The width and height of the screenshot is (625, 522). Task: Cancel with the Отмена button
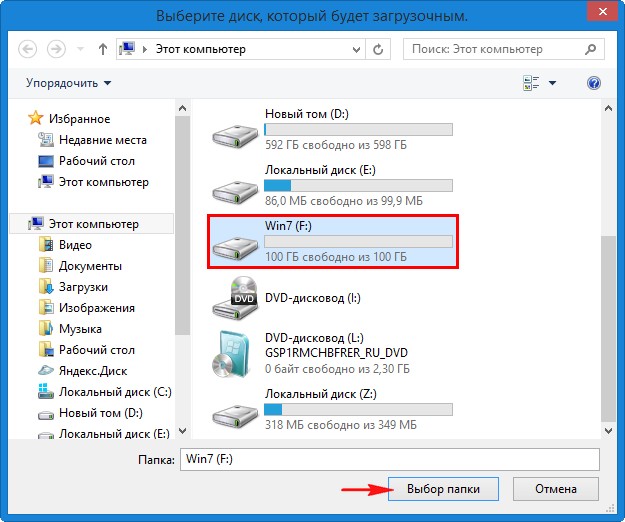tap(556, 489)
